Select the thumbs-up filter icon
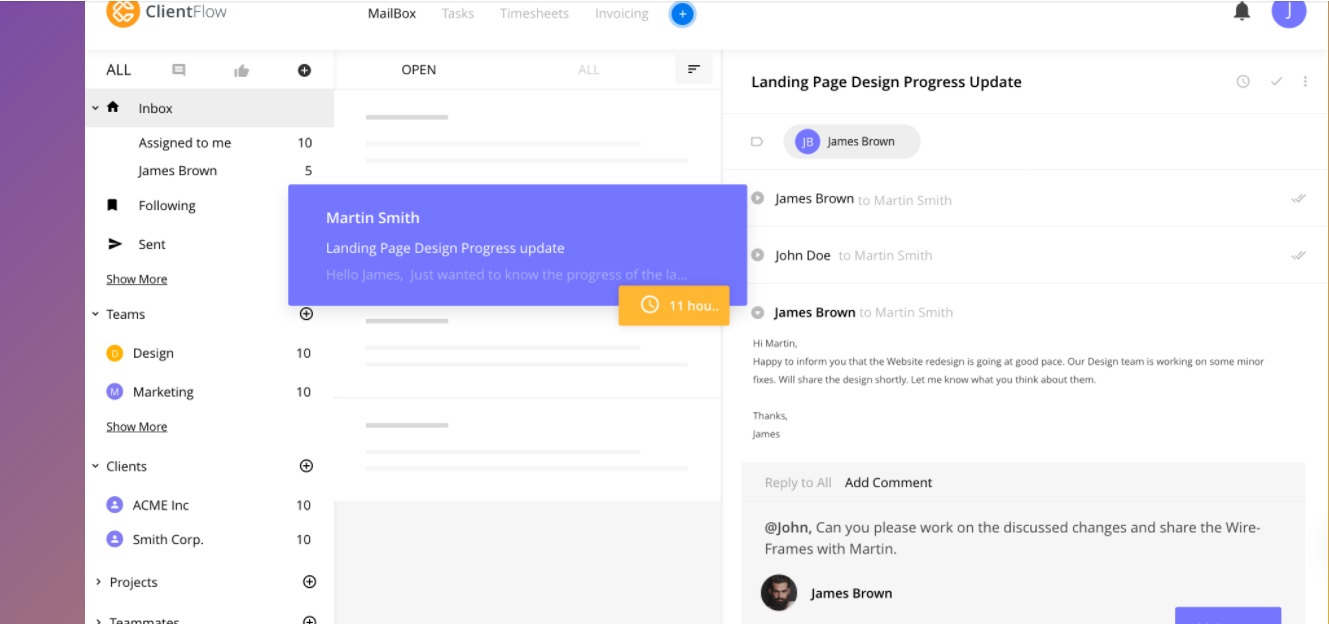The height and width of the screenshot is (624, 1329). click(x=241, y=70)
